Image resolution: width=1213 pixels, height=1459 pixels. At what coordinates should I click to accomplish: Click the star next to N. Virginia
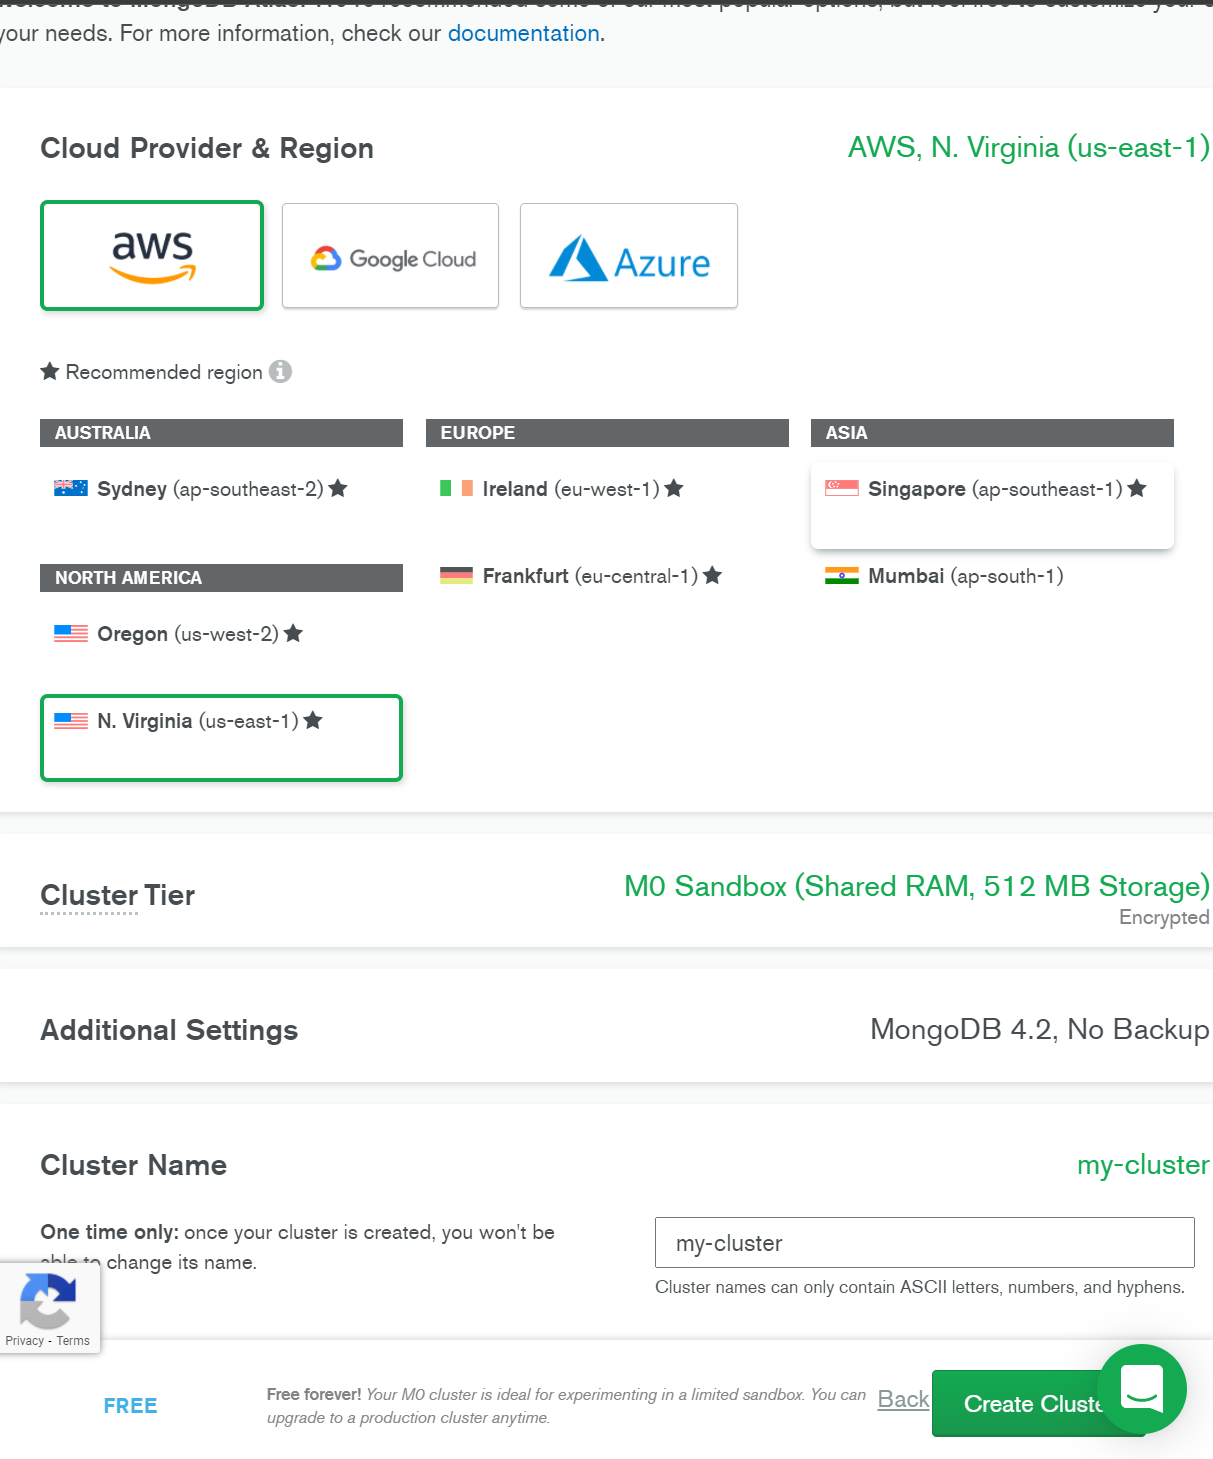click(x=313, y=720)
